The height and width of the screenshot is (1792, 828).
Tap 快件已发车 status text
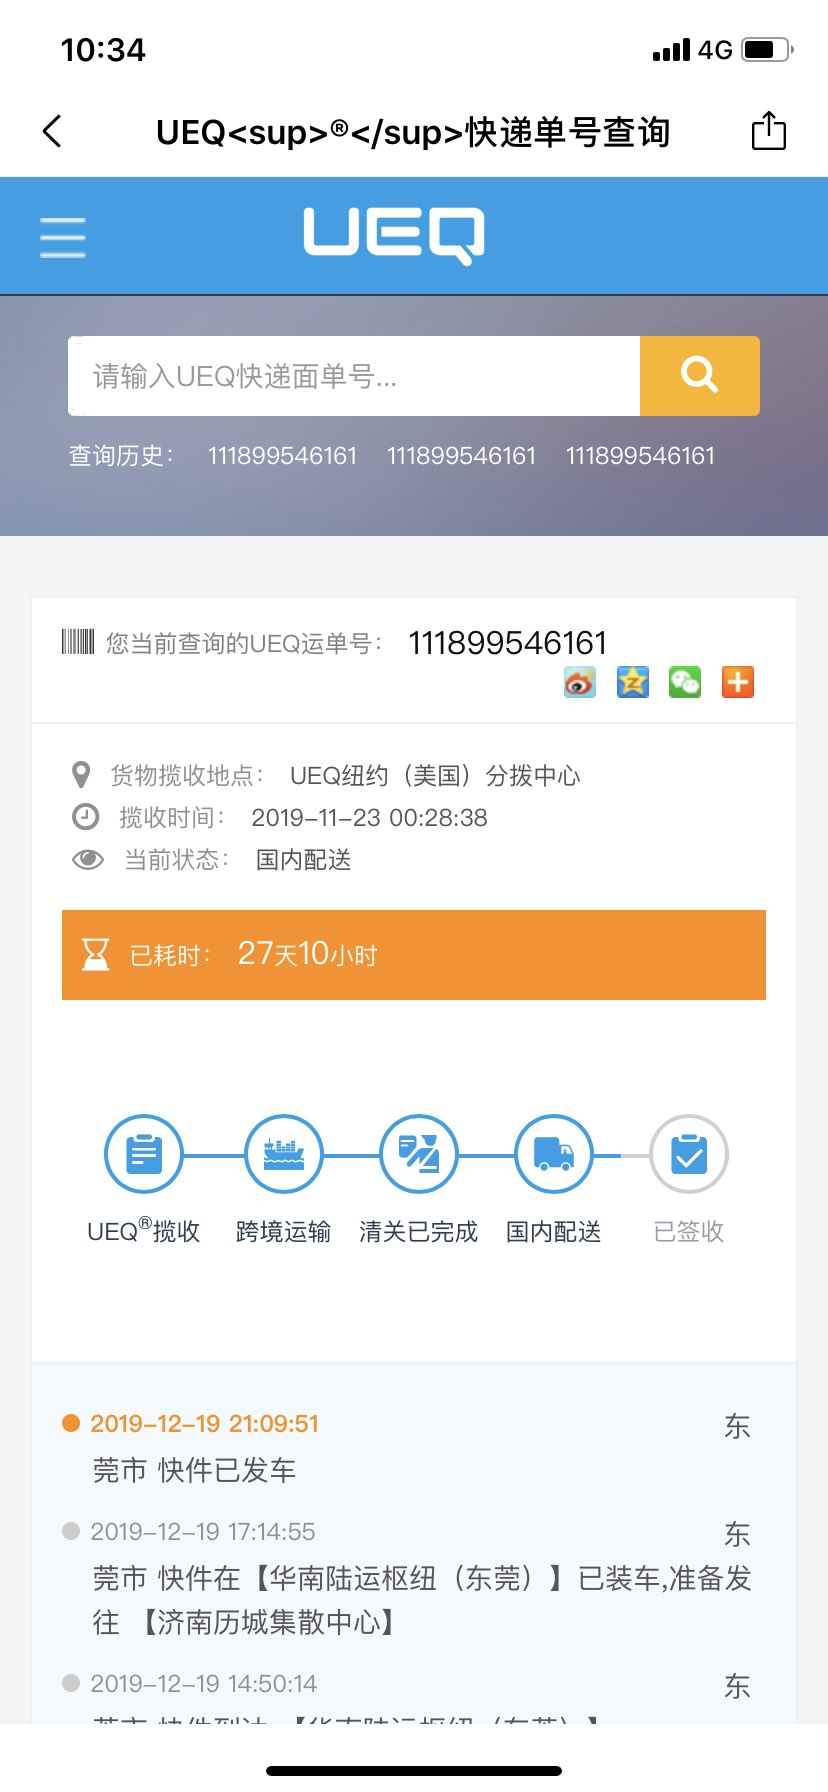click(x=227, y=1470)
